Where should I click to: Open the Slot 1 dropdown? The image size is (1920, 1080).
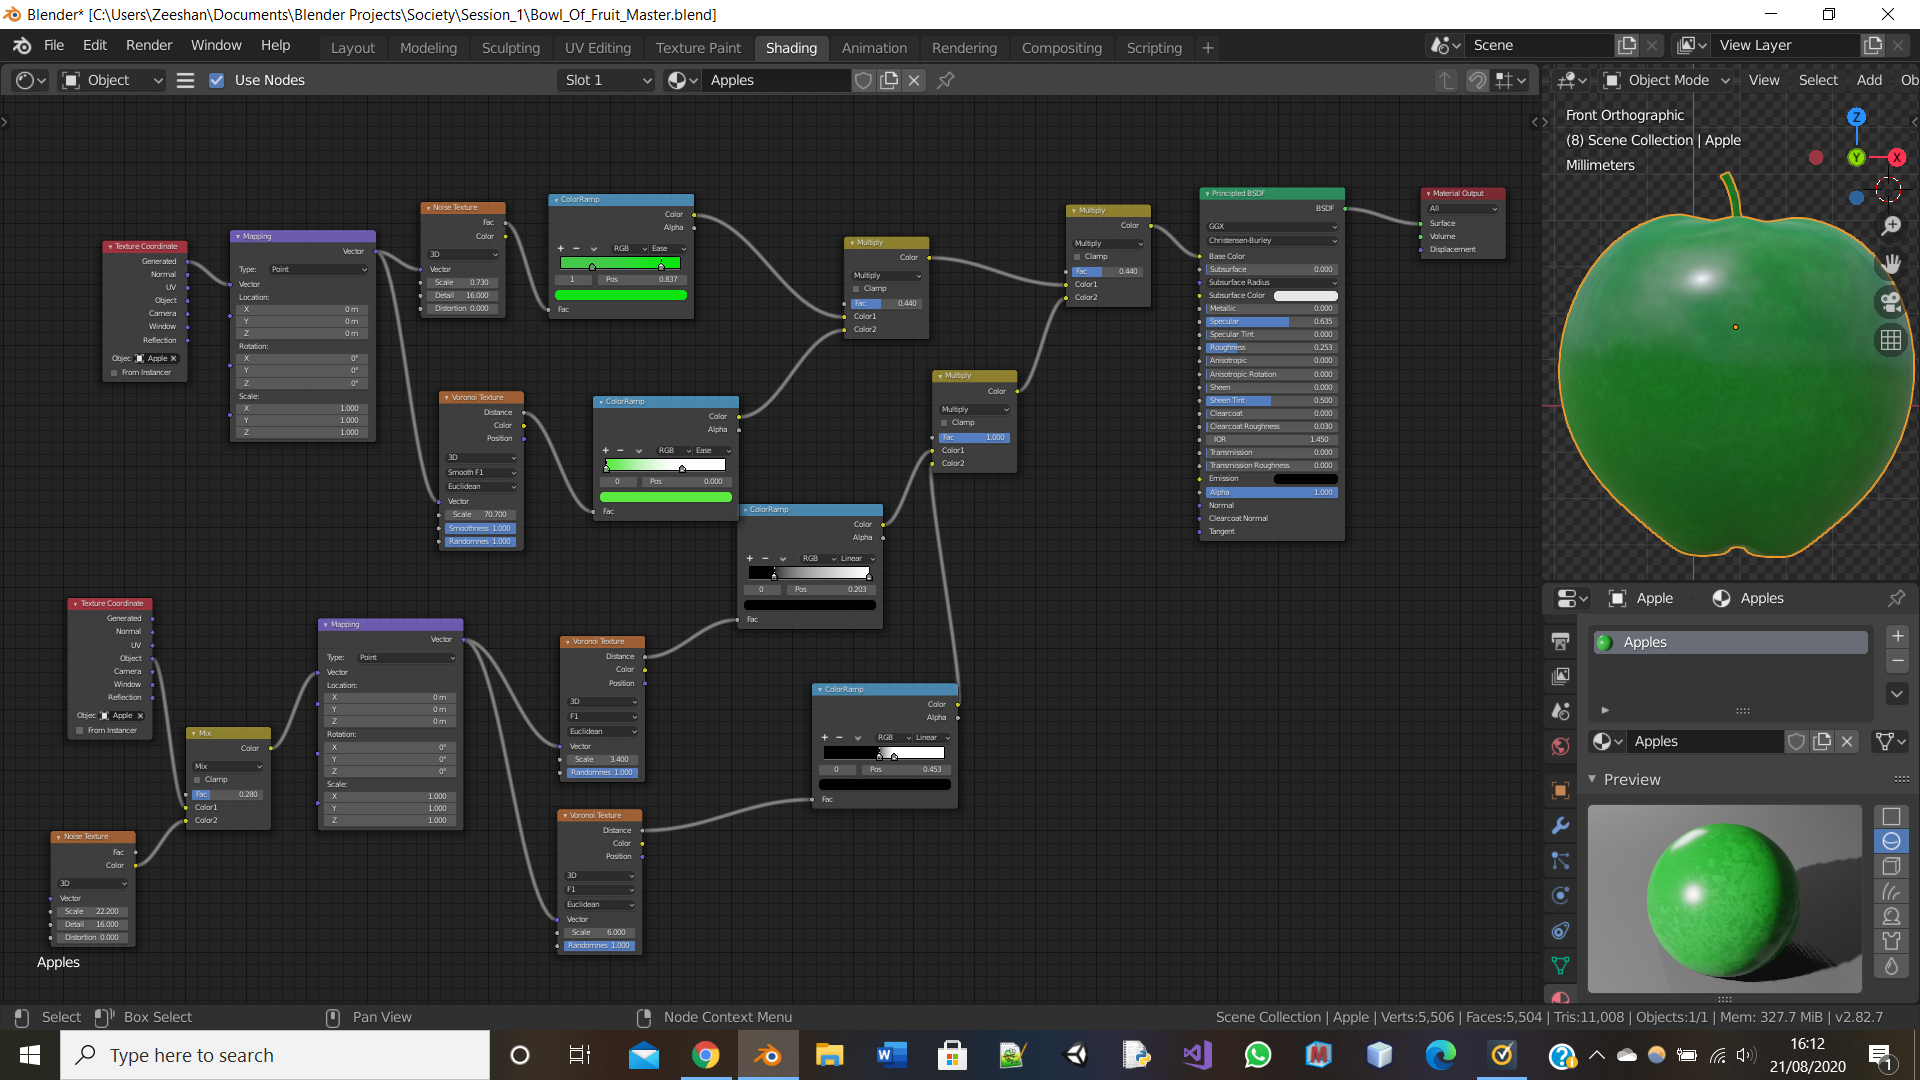pos(607,80)
